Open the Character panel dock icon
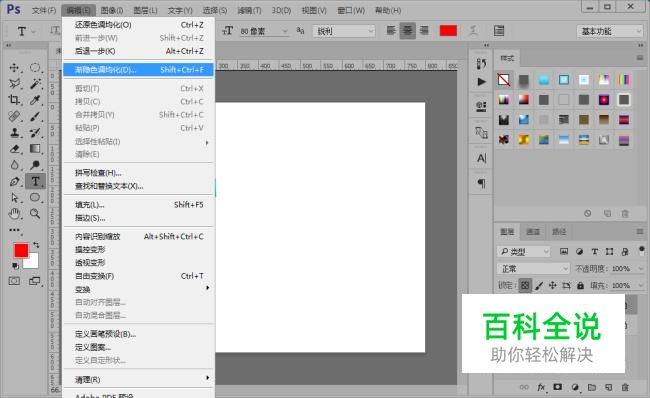Image resolution: width=650 pixels, height=398 pixels. pos(481,158)
